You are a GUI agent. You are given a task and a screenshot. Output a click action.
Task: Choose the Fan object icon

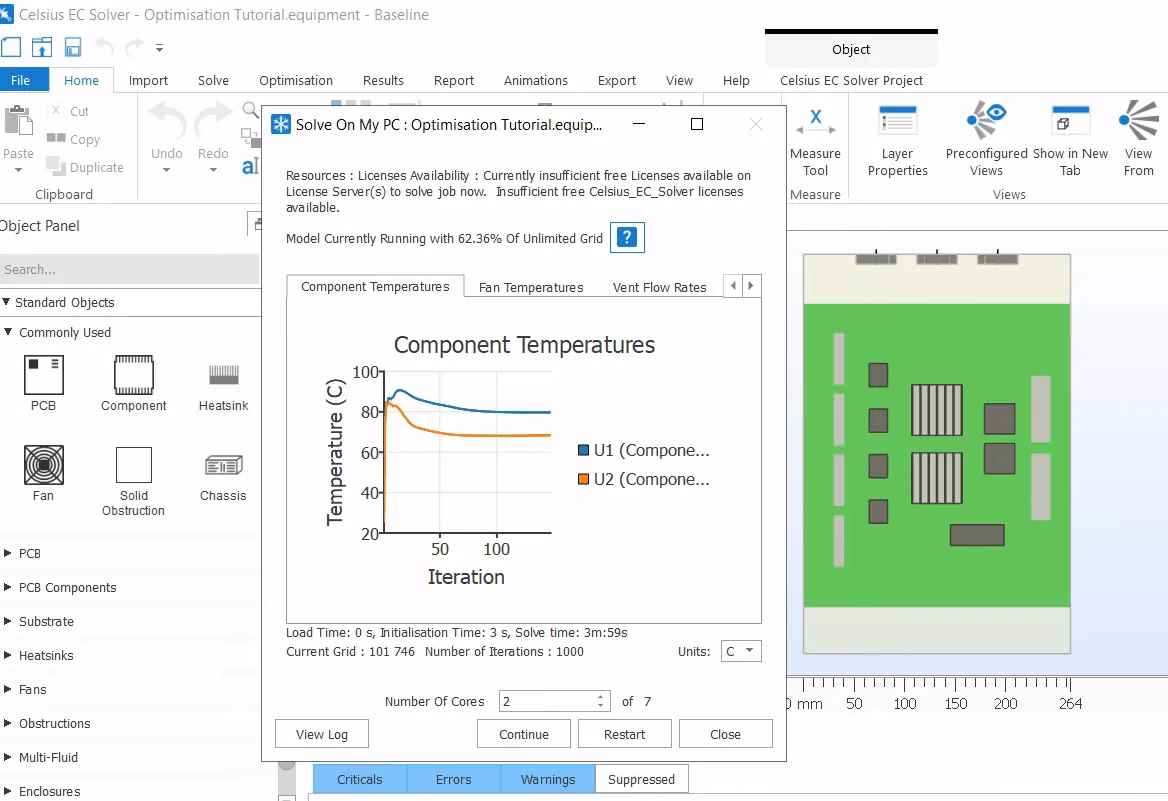(43, 465)
